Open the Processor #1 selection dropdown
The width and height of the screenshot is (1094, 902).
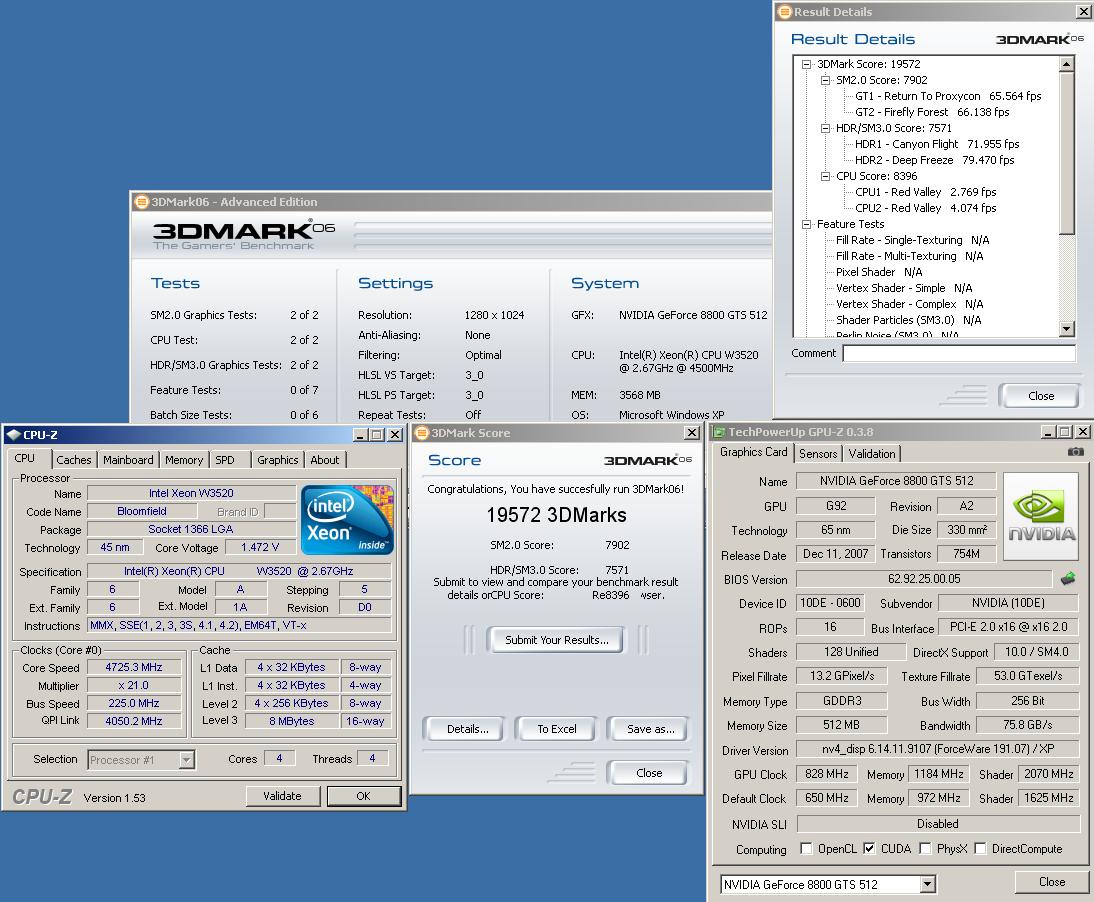(186, 760)
